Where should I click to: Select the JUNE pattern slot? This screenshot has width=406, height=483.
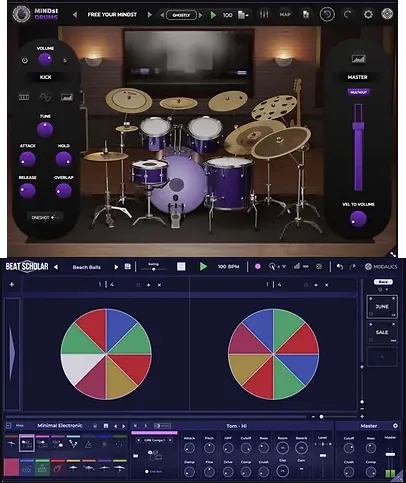[382, 306]
